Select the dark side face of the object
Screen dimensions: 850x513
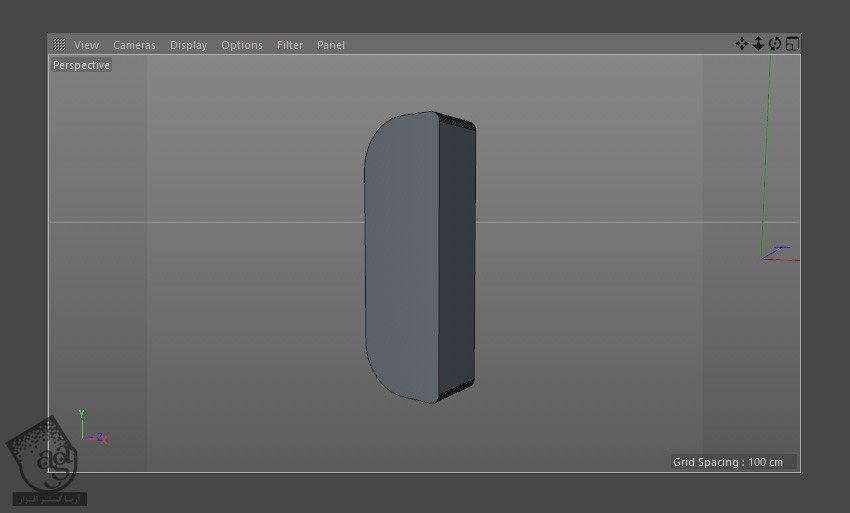(456, 260)
